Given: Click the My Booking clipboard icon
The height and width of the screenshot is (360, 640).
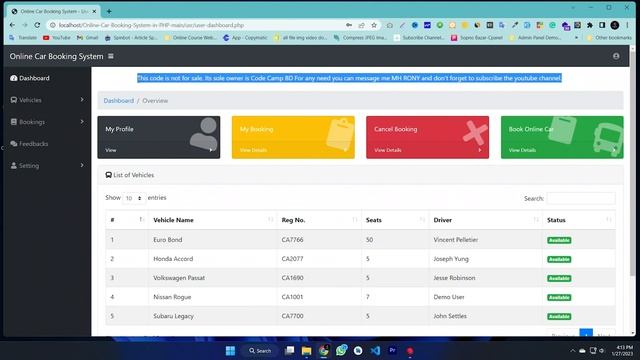Looking at the screenshot, I should click(340, 134).
